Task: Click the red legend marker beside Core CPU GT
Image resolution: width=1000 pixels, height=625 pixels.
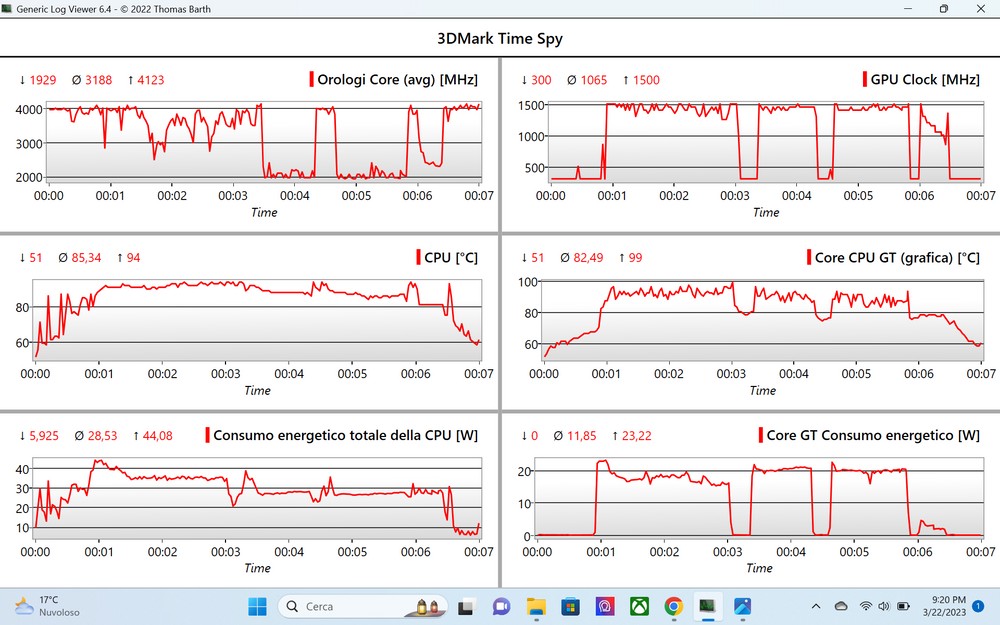Action: point(809,257)
